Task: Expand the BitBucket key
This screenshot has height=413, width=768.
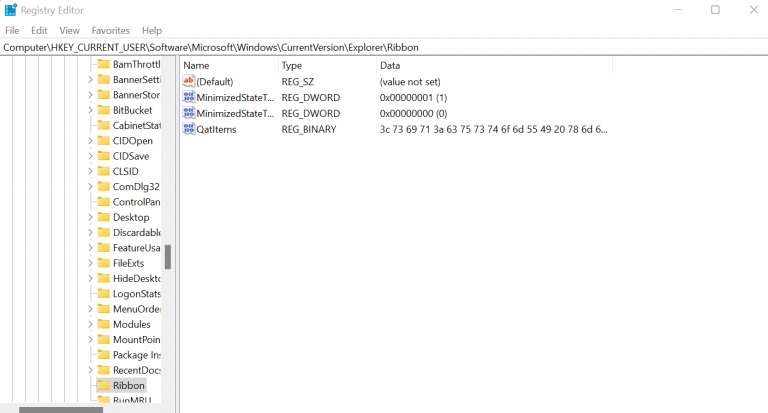Action: coord(90,110)
